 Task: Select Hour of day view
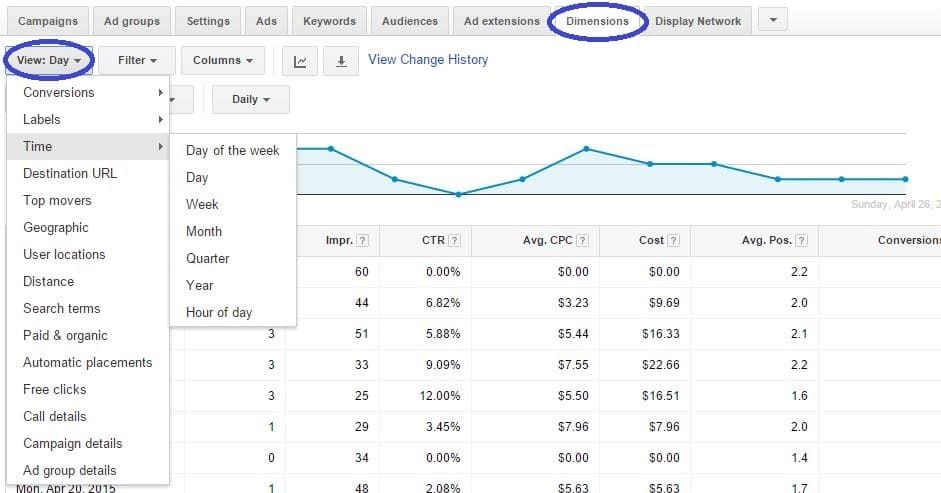233,313
